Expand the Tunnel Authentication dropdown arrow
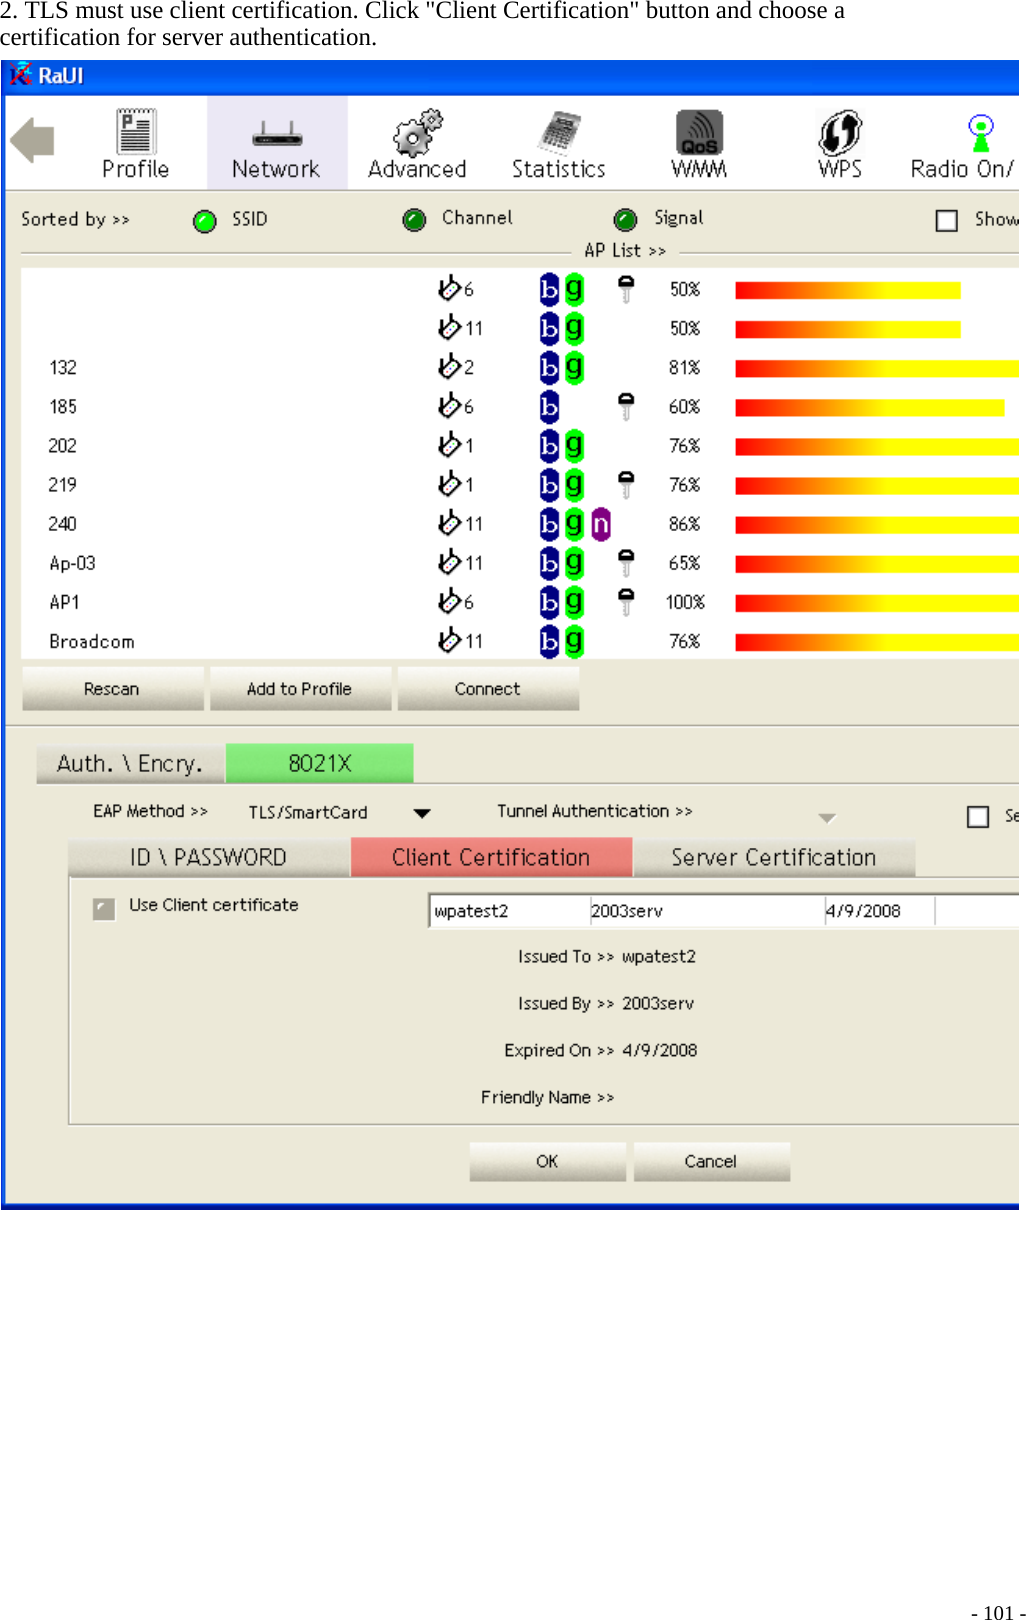The width and height of the screenshot is (1026, 1620). [x=827, y=818]
